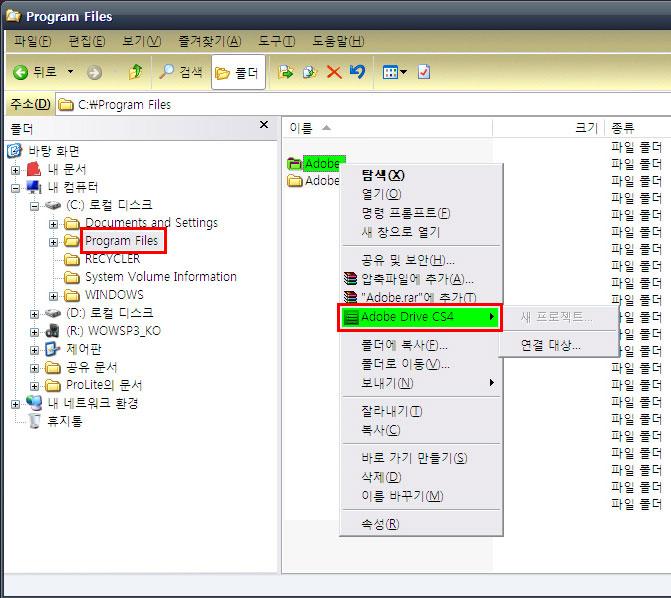Open the 도구(T) menu
The width and height of the screenshot is (671, 598).
276,41
